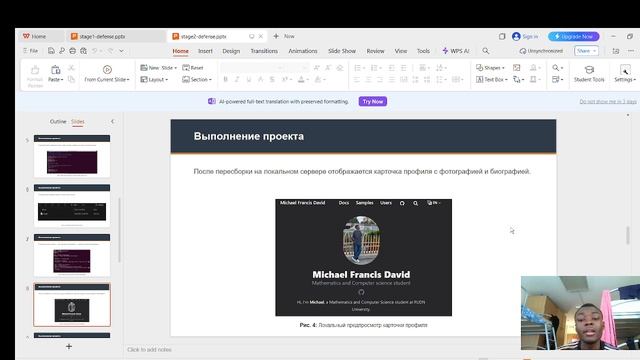Image resolution: width=640 pixels, height=360 pixels.
Task: Click 'Do not show me in 3 days' link
Action: coord(608,101)
